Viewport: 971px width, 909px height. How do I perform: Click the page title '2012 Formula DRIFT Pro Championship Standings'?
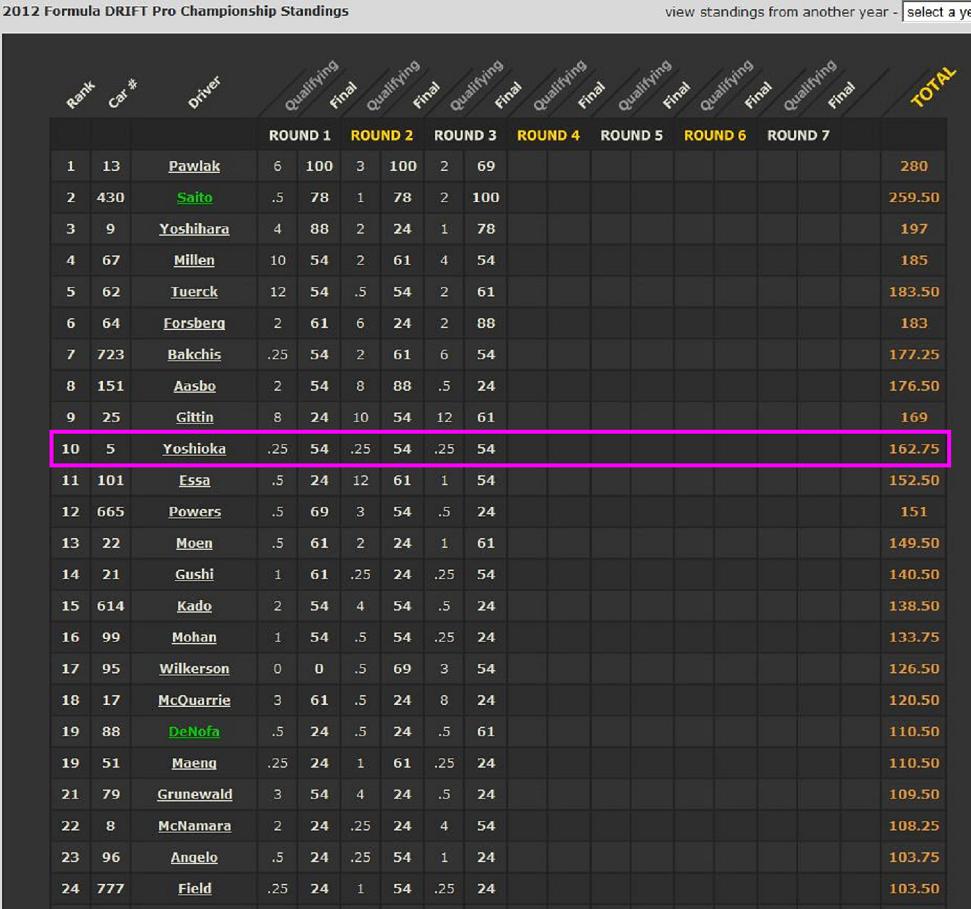(176, 11)
